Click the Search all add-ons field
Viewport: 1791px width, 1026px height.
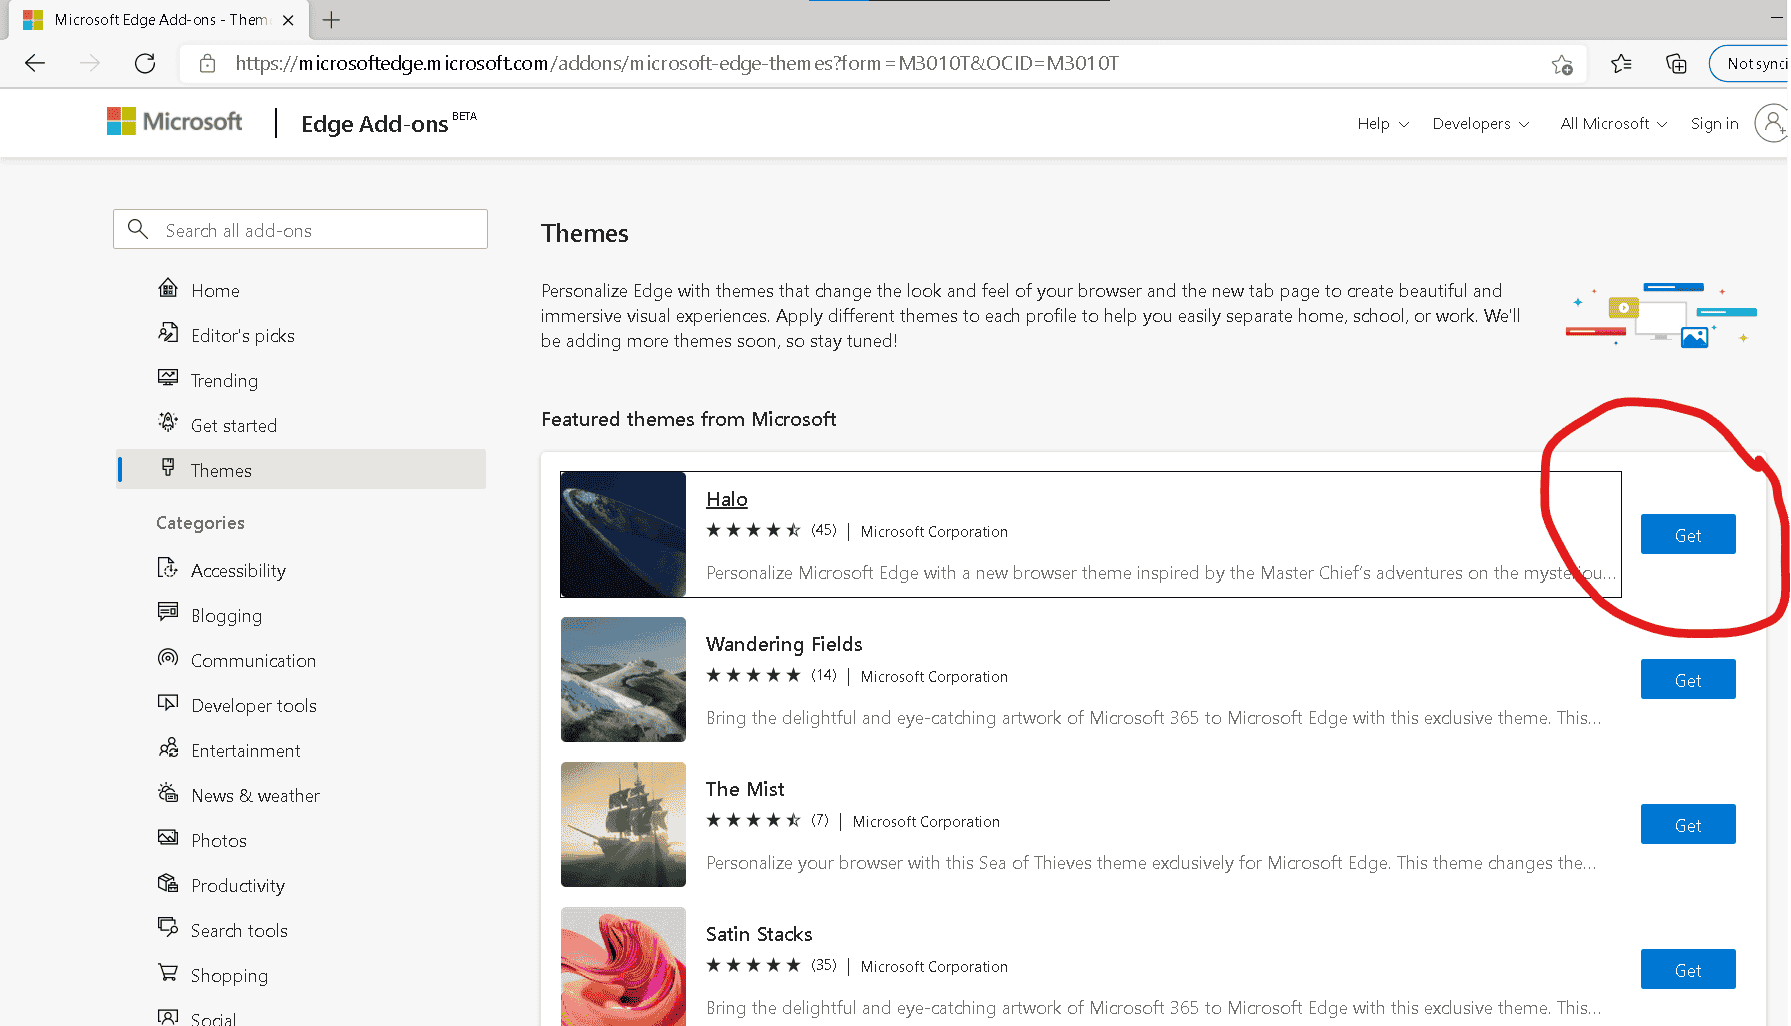click(x=300, y=230)
